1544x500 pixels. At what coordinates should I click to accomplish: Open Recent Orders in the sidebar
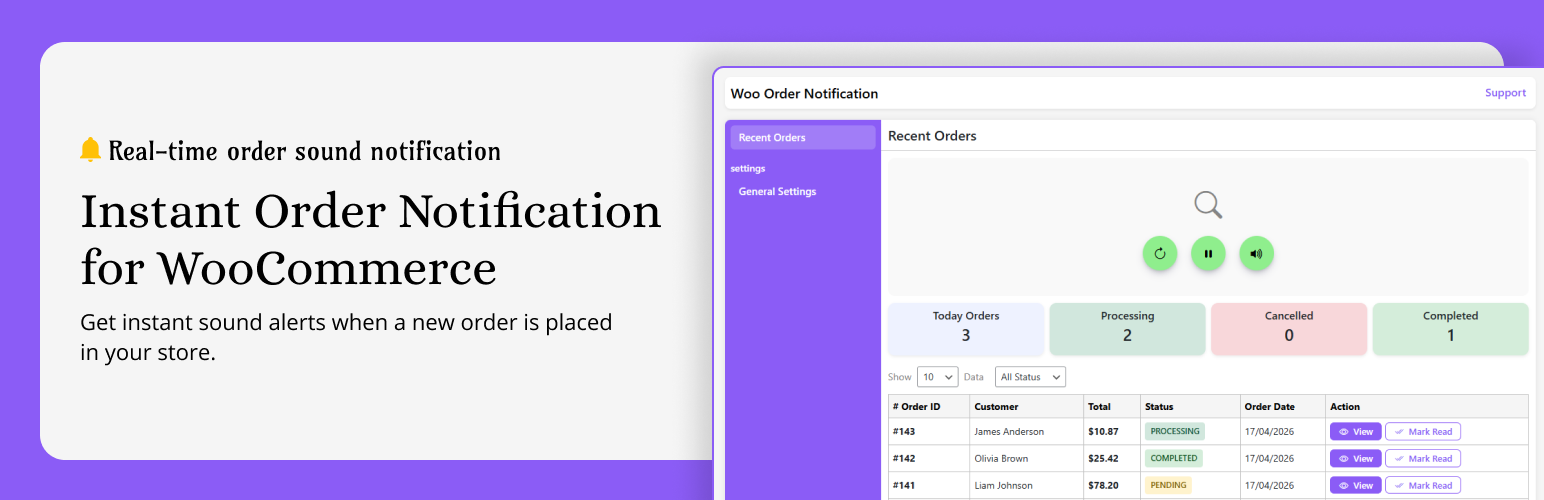803,138
